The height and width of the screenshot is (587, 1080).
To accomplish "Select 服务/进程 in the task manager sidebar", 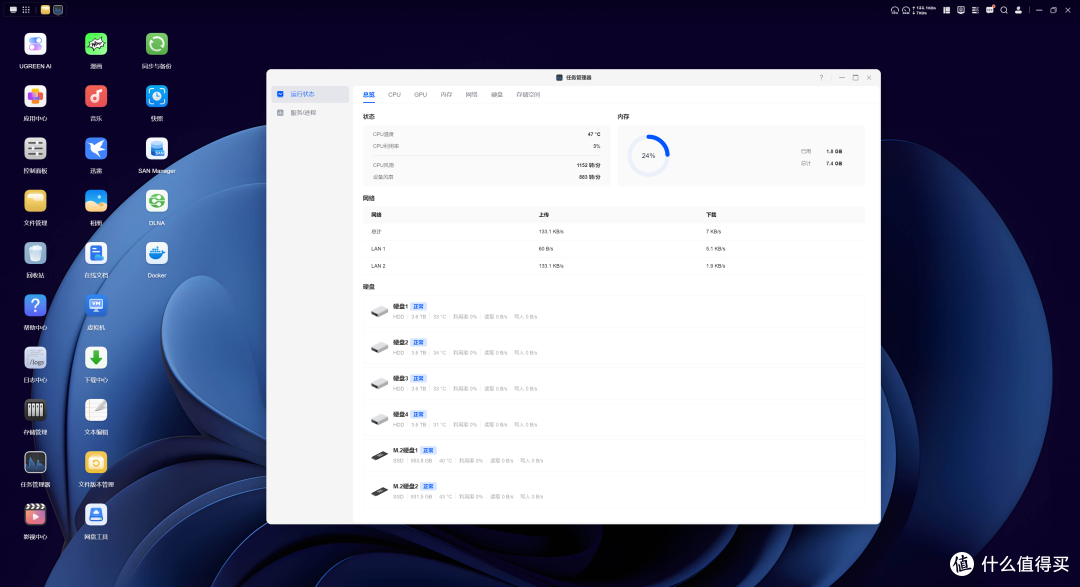I will click(310, 113).
